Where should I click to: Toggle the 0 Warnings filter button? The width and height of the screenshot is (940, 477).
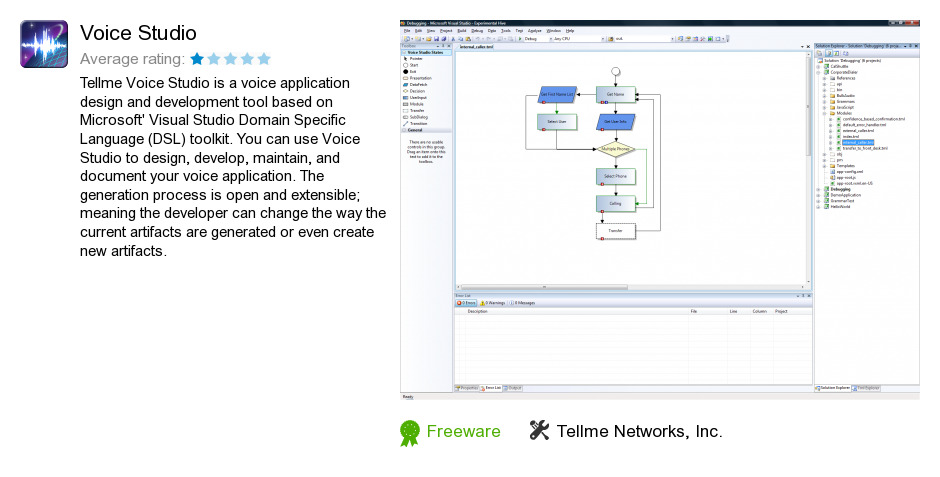[493, 303]
